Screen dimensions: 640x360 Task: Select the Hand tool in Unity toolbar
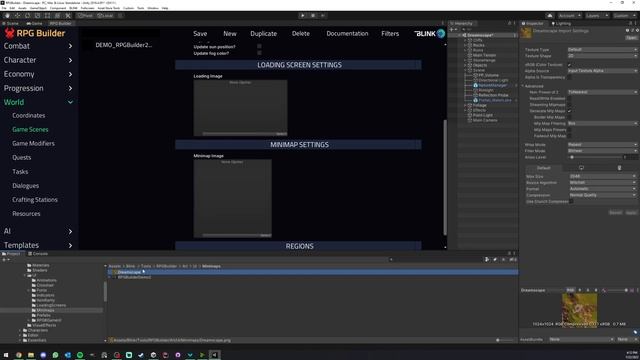pyautogui.click(x=7, y=16)
